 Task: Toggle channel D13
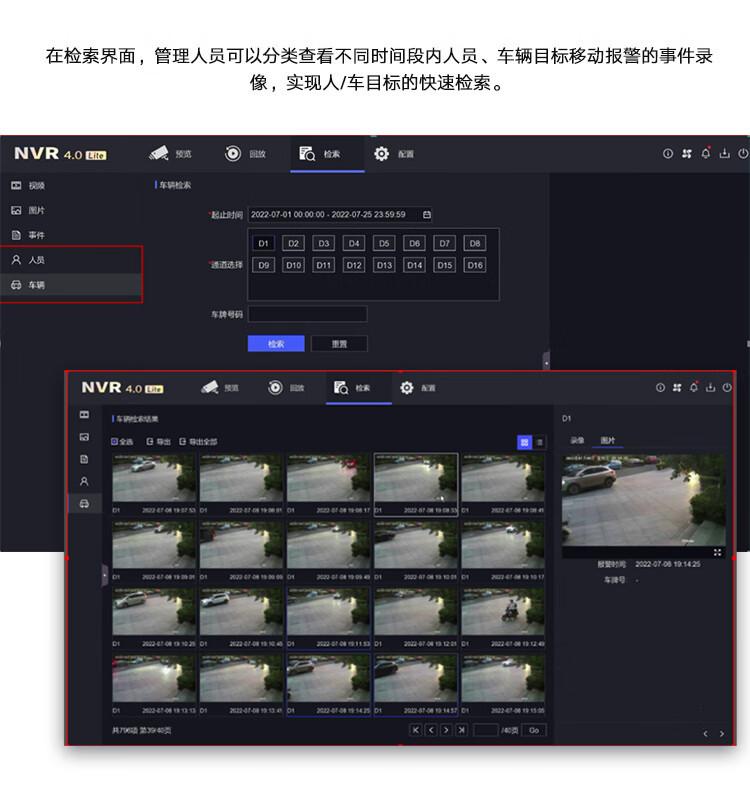tap(384, 265)
